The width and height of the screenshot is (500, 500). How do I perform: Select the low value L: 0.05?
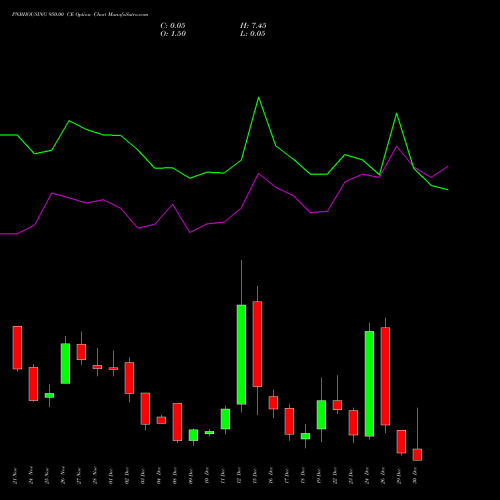(x=253, y=34)
